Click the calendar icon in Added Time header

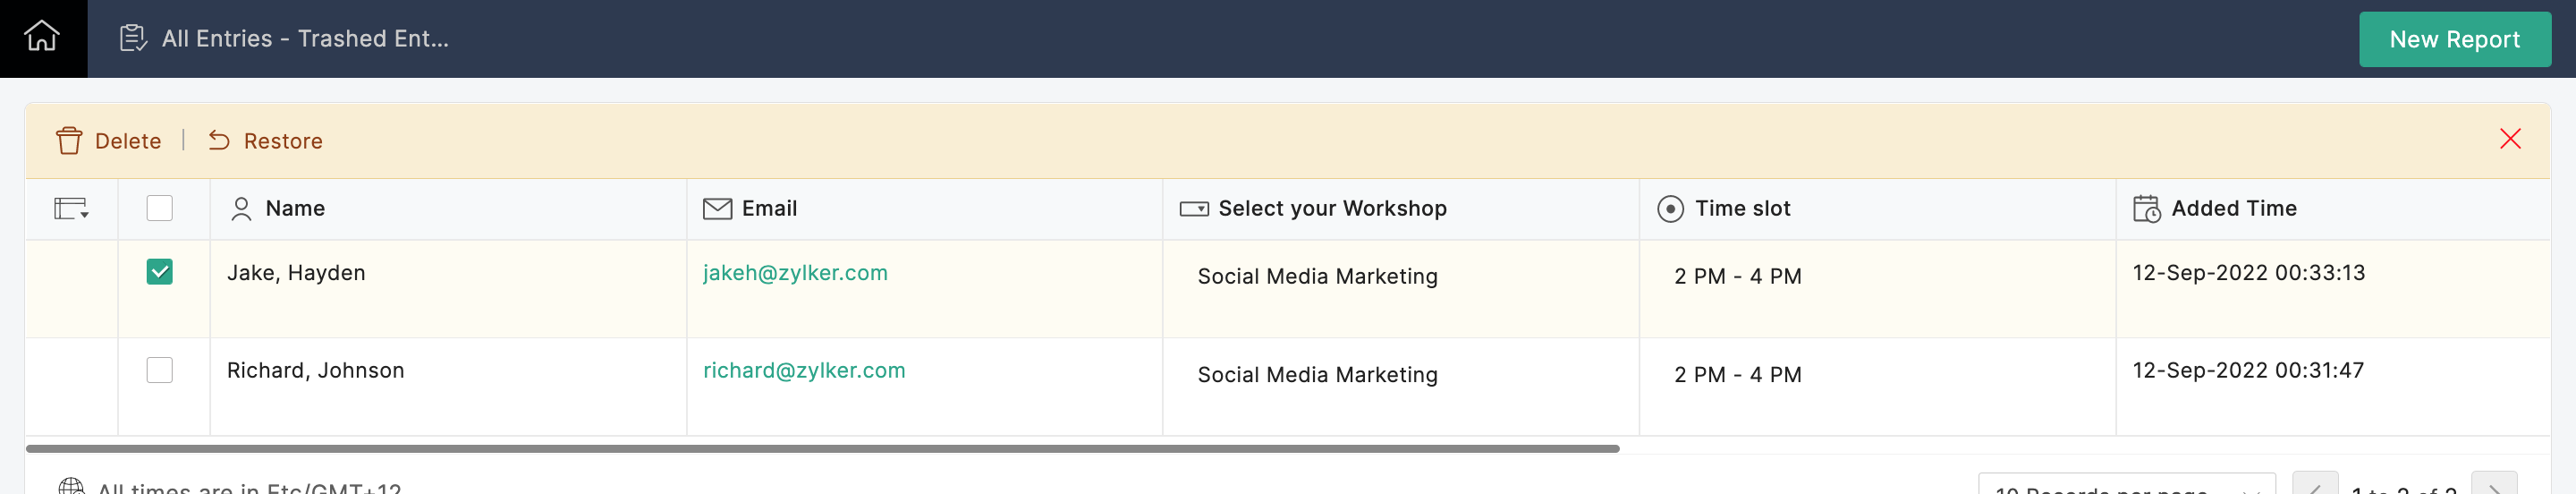pyautogui.click(x=2146, y=209)
